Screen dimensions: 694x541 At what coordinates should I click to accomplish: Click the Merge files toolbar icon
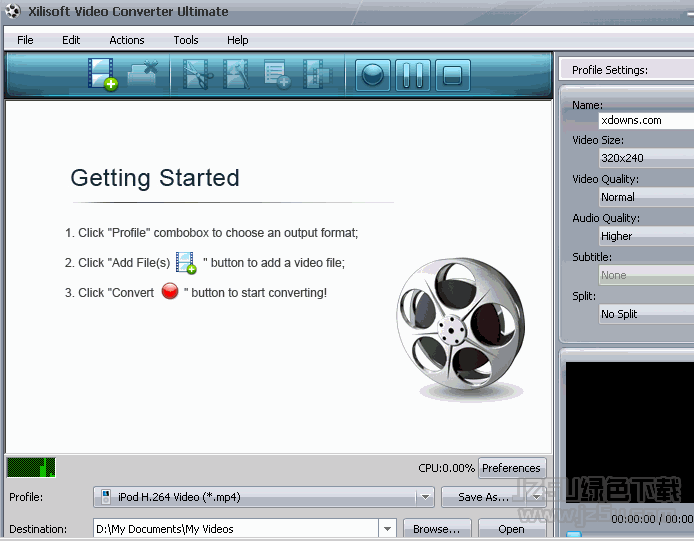(x=317, y=74)
